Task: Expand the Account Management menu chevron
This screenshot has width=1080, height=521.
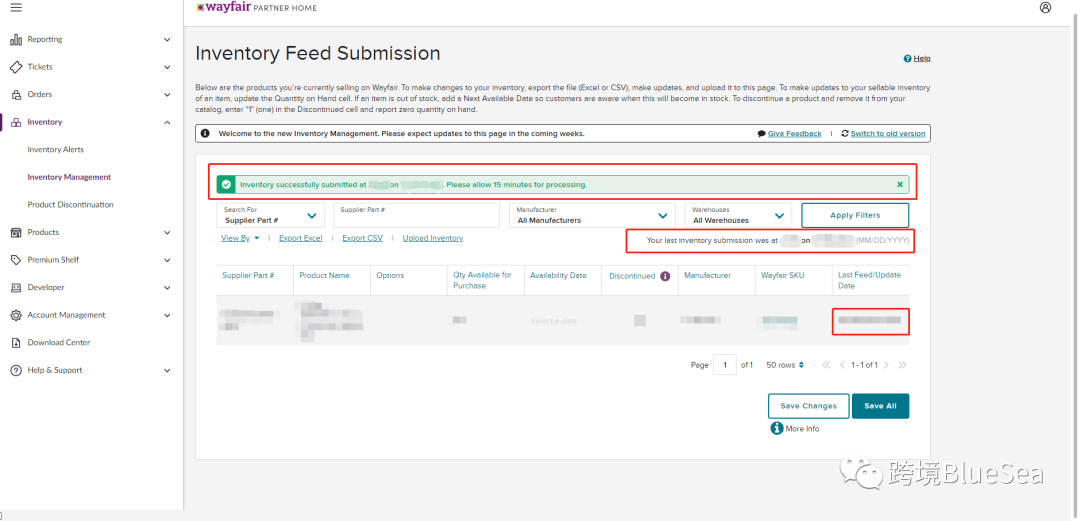Action: pyautogui.click(x=167, y=315)
